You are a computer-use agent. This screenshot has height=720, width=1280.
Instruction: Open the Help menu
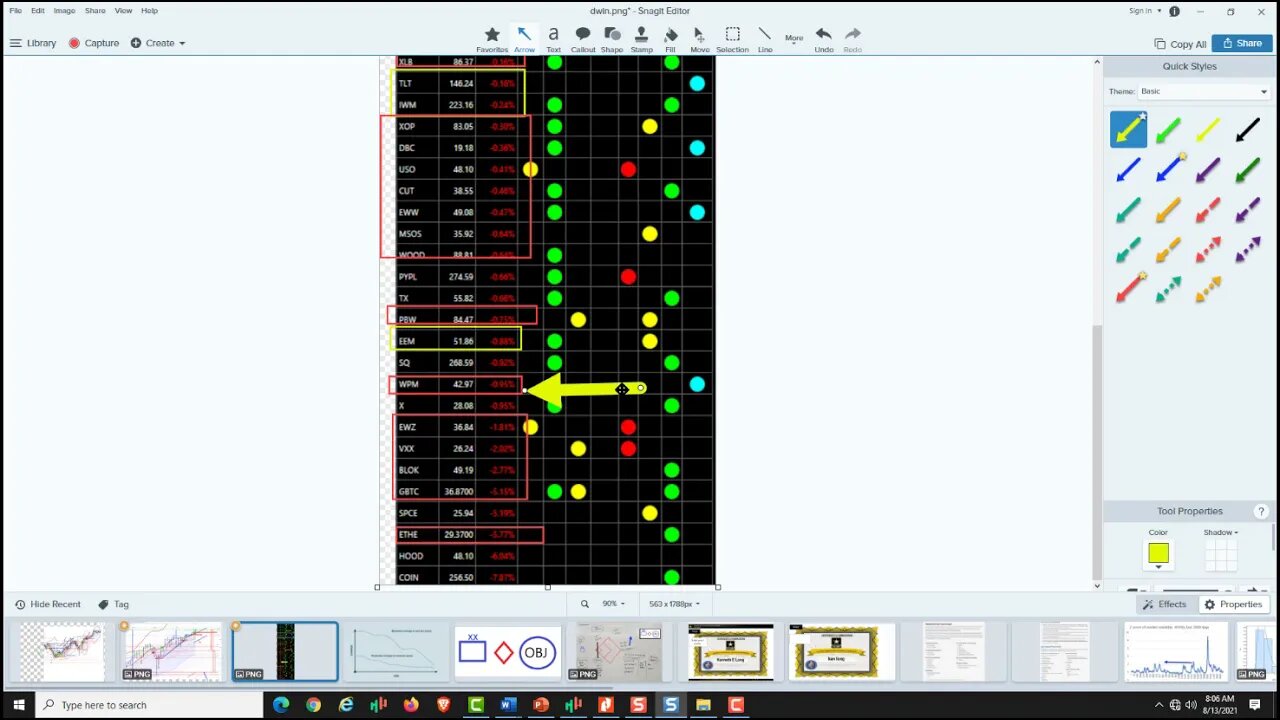(x=149, y=10)
